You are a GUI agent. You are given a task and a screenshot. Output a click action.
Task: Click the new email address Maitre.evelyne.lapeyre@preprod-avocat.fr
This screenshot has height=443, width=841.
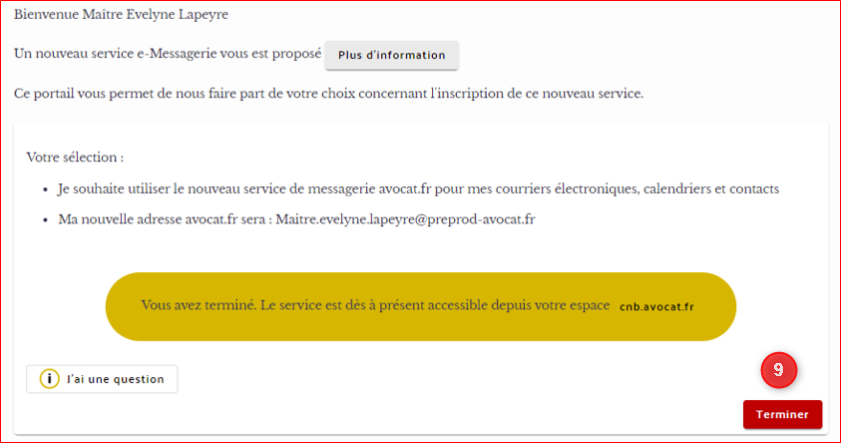pos(405,219)
